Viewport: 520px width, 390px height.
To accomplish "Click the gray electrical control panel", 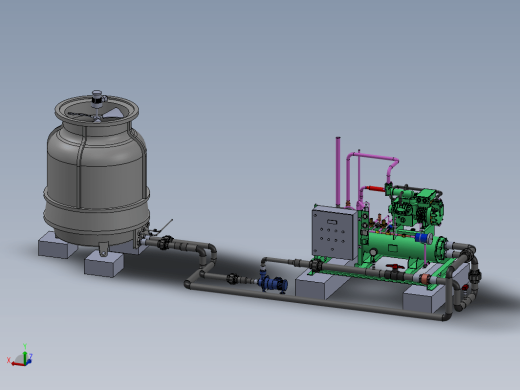I will click(334, 233).
